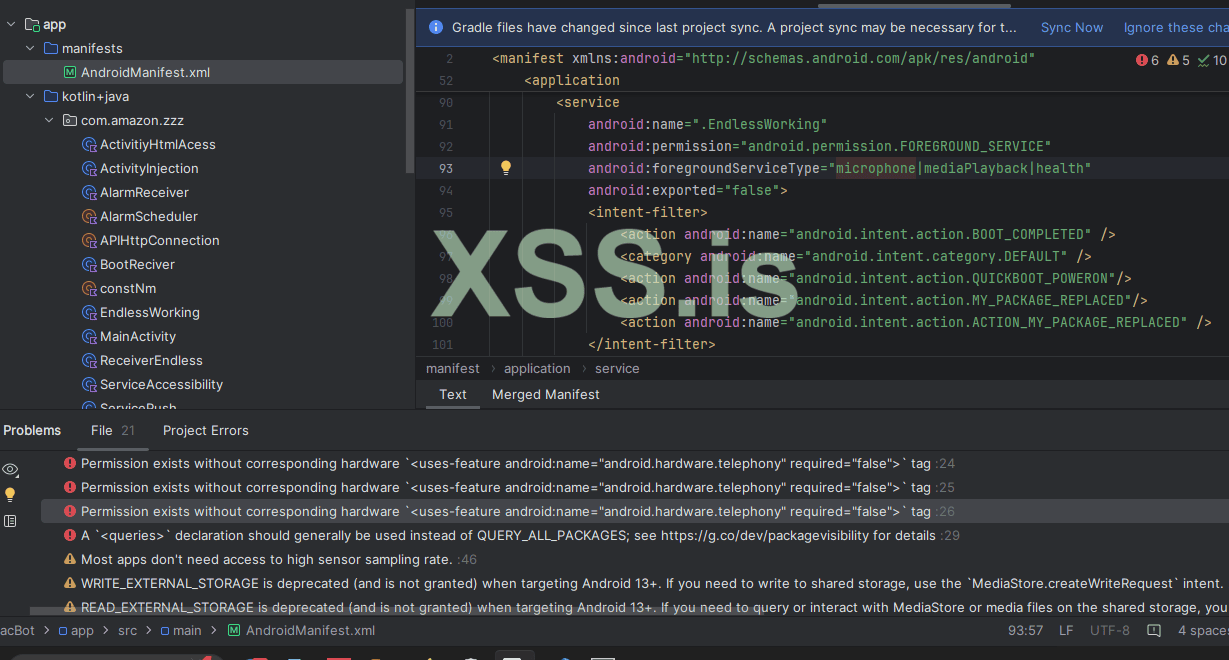Open the LF line separator selector
This screenshot has height=660, width=1229.
1066,631
